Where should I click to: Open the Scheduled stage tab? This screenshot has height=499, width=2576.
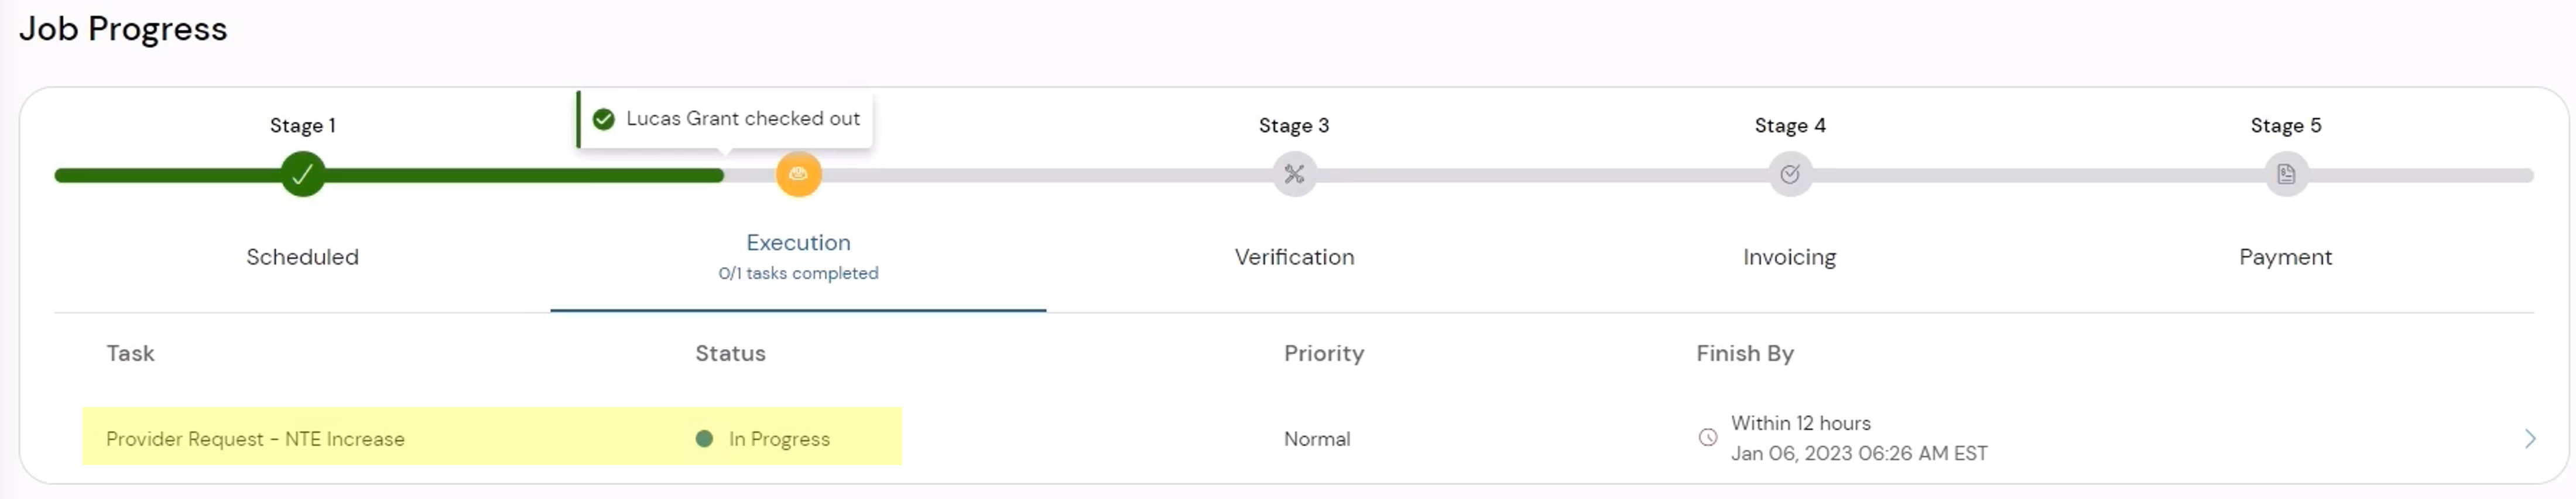pos(302,257)
